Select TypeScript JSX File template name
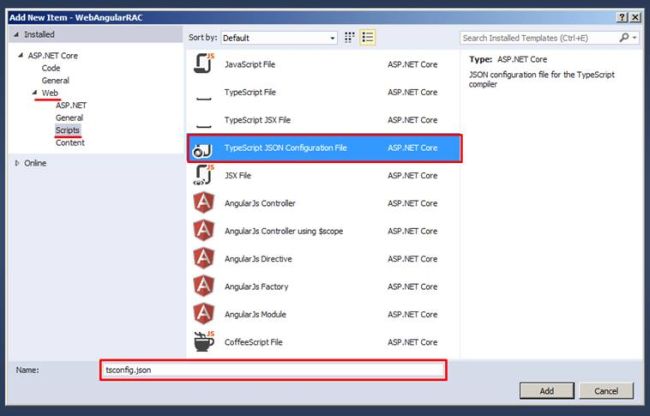The height and width of the screenshot is (416, 650). point(257,120)
